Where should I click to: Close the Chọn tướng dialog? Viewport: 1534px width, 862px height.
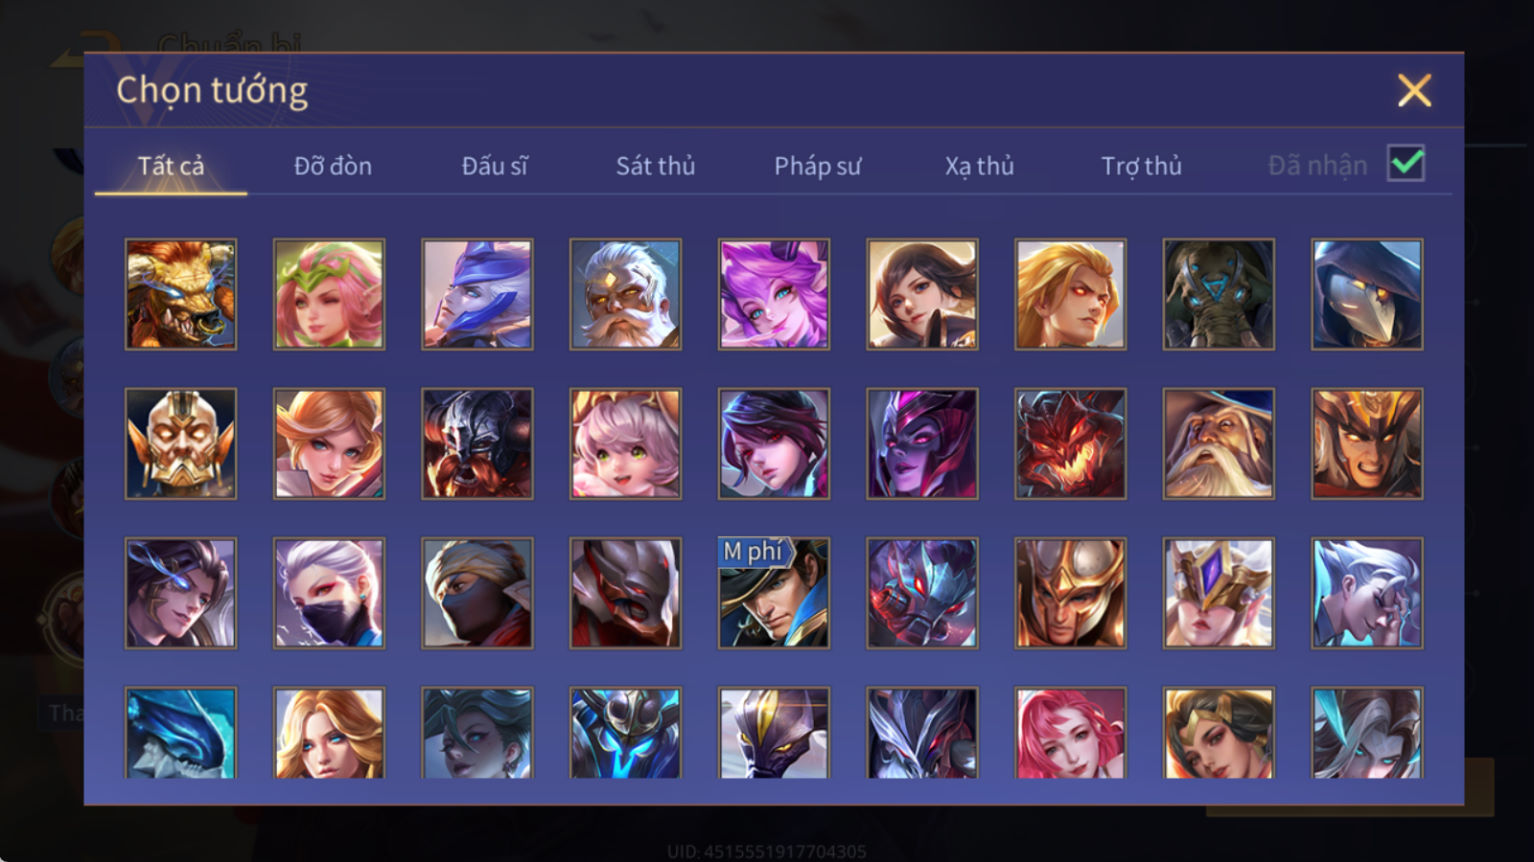click(x=1414, y=91)
